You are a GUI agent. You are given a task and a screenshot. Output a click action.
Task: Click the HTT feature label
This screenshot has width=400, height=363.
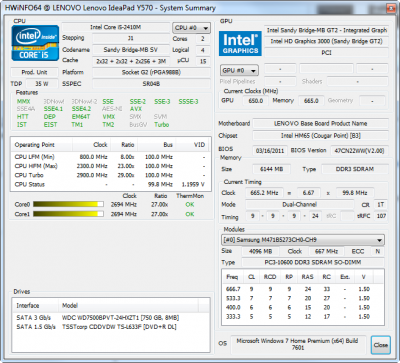[23, 117]
